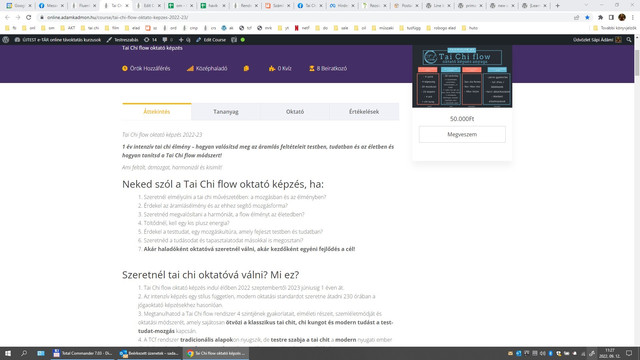Click the green status dot in admin bar

pyautogui.click(x=243, y=40)
